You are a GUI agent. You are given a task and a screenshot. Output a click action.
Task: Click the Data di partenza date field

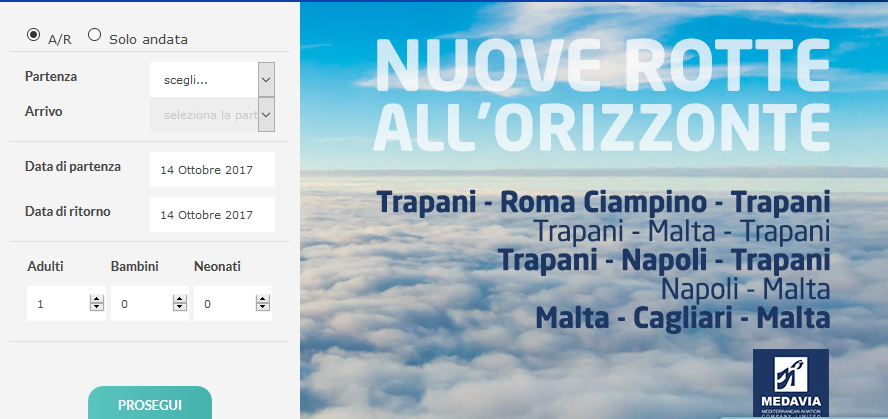pyautogui.click(x=212, y=170)
